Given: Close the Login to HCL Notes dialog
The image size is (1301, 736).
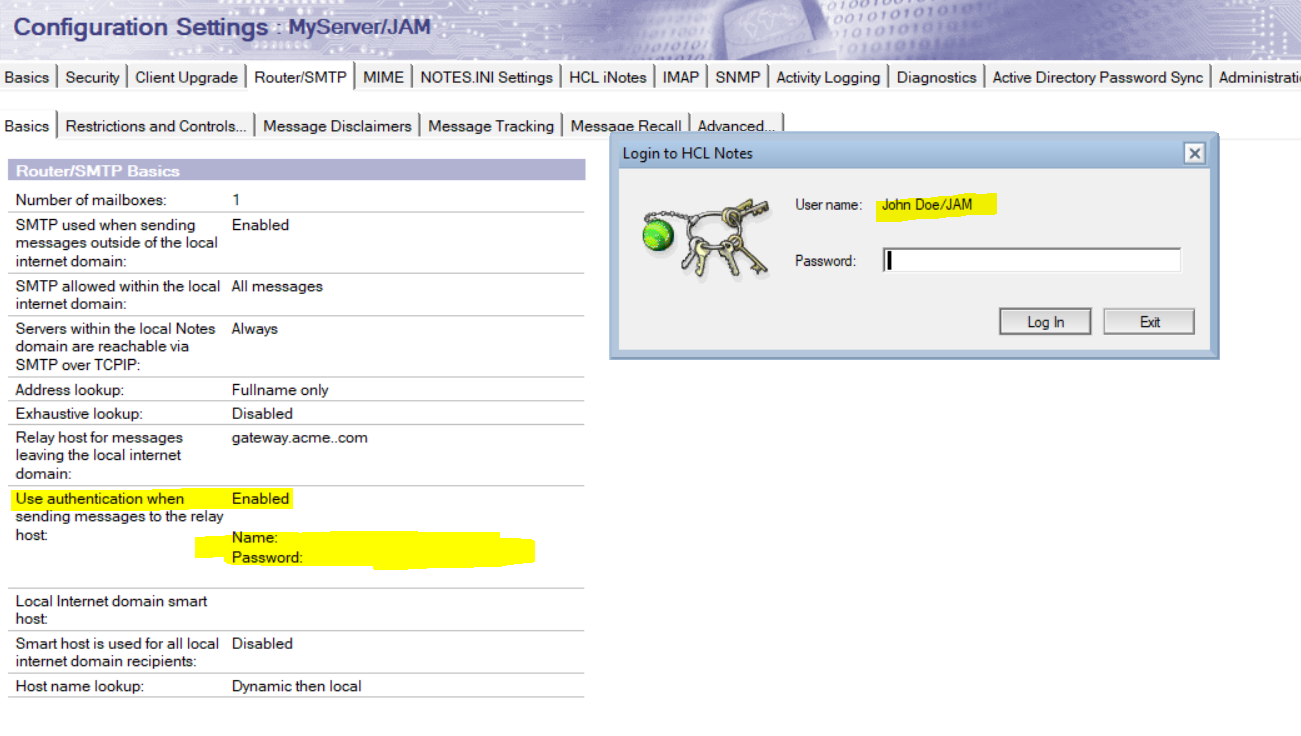Looking at the screenshot, I should tap(1194, 153).
